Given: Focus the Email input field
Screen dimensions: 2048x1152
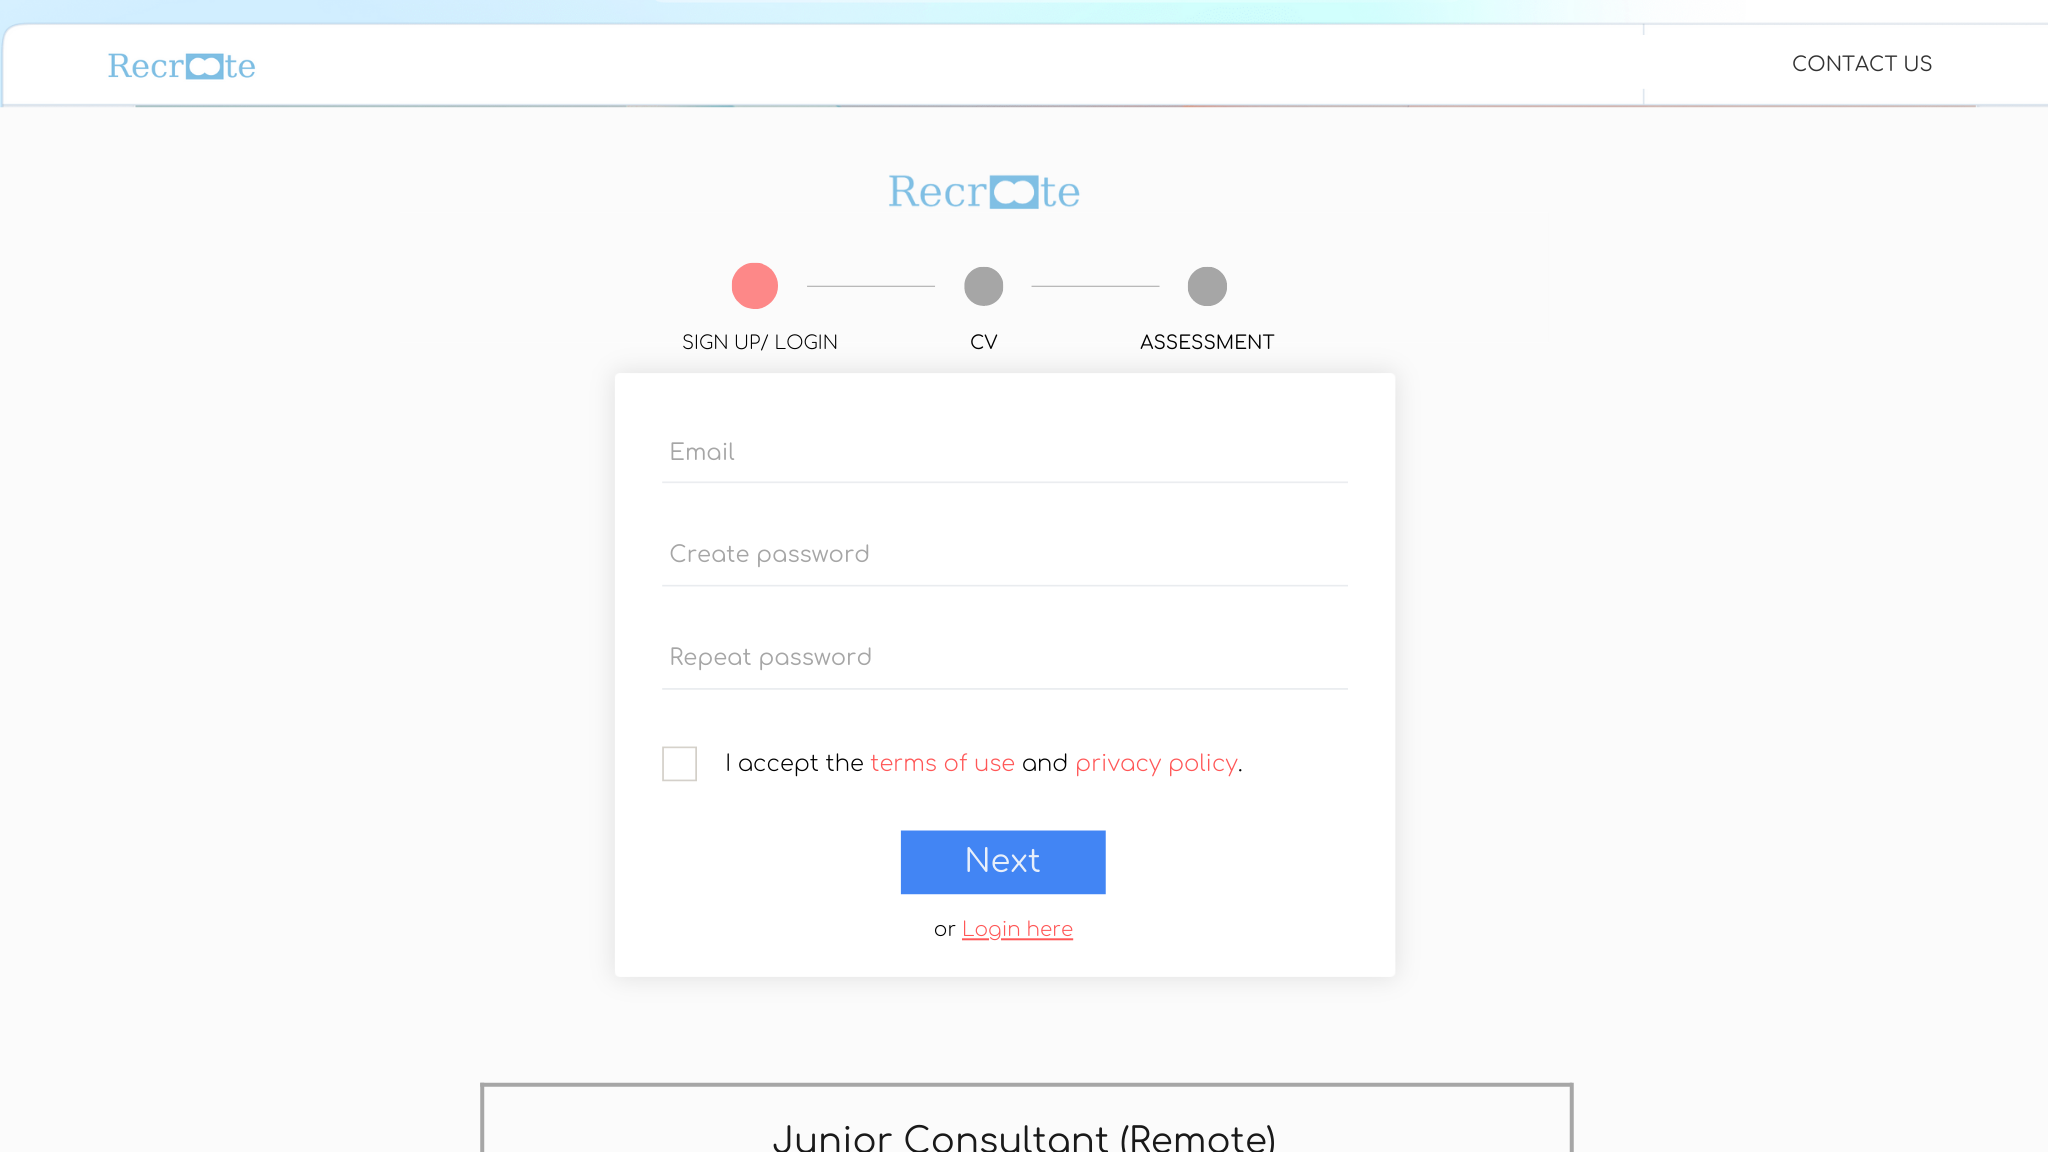Looking at the screenshot, I should point(1005,452).
